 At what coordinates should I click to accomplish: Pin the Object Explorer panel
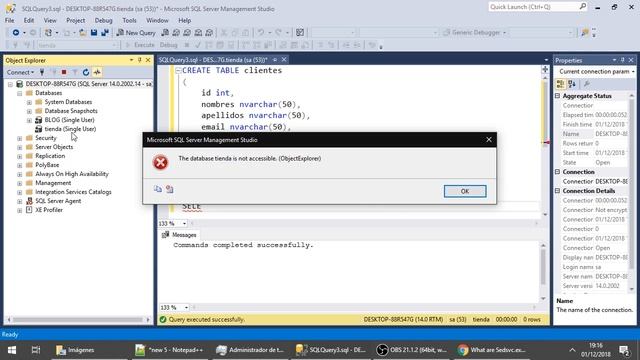tap(140, 60)
